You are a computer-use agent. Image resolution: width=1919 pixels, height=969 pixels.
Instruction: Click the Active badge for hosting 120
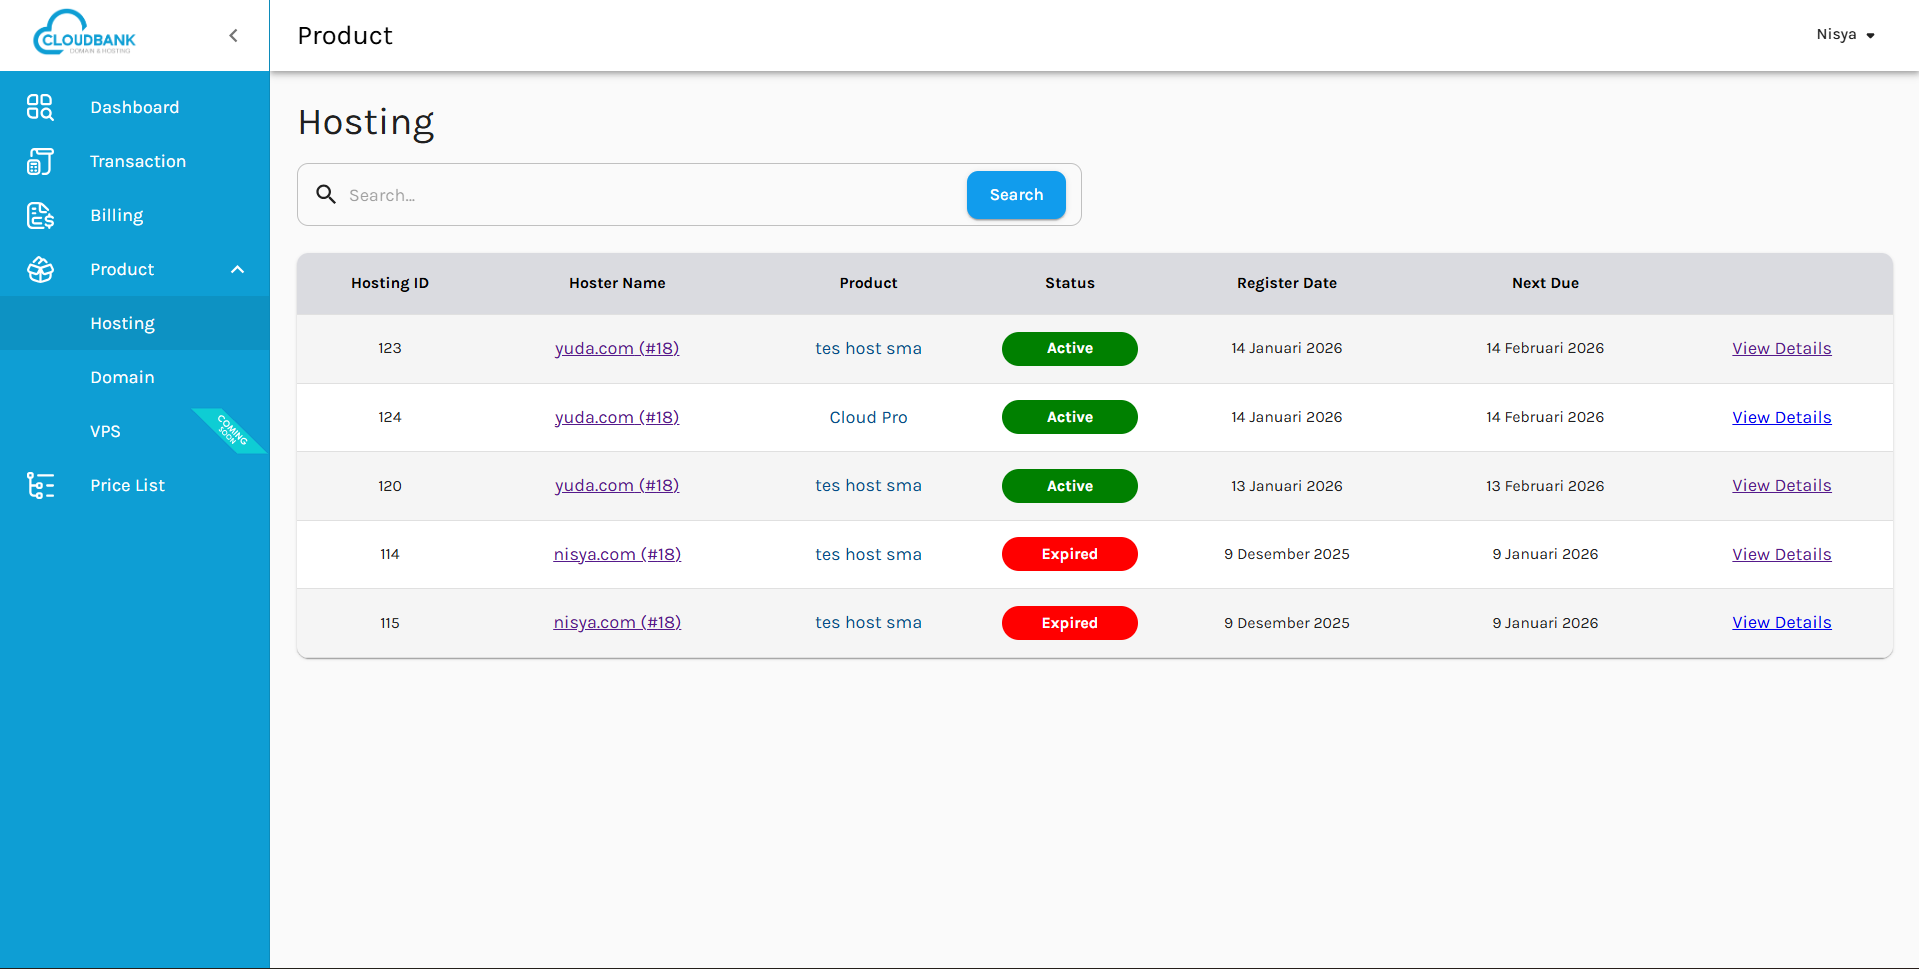[1069, 486]
